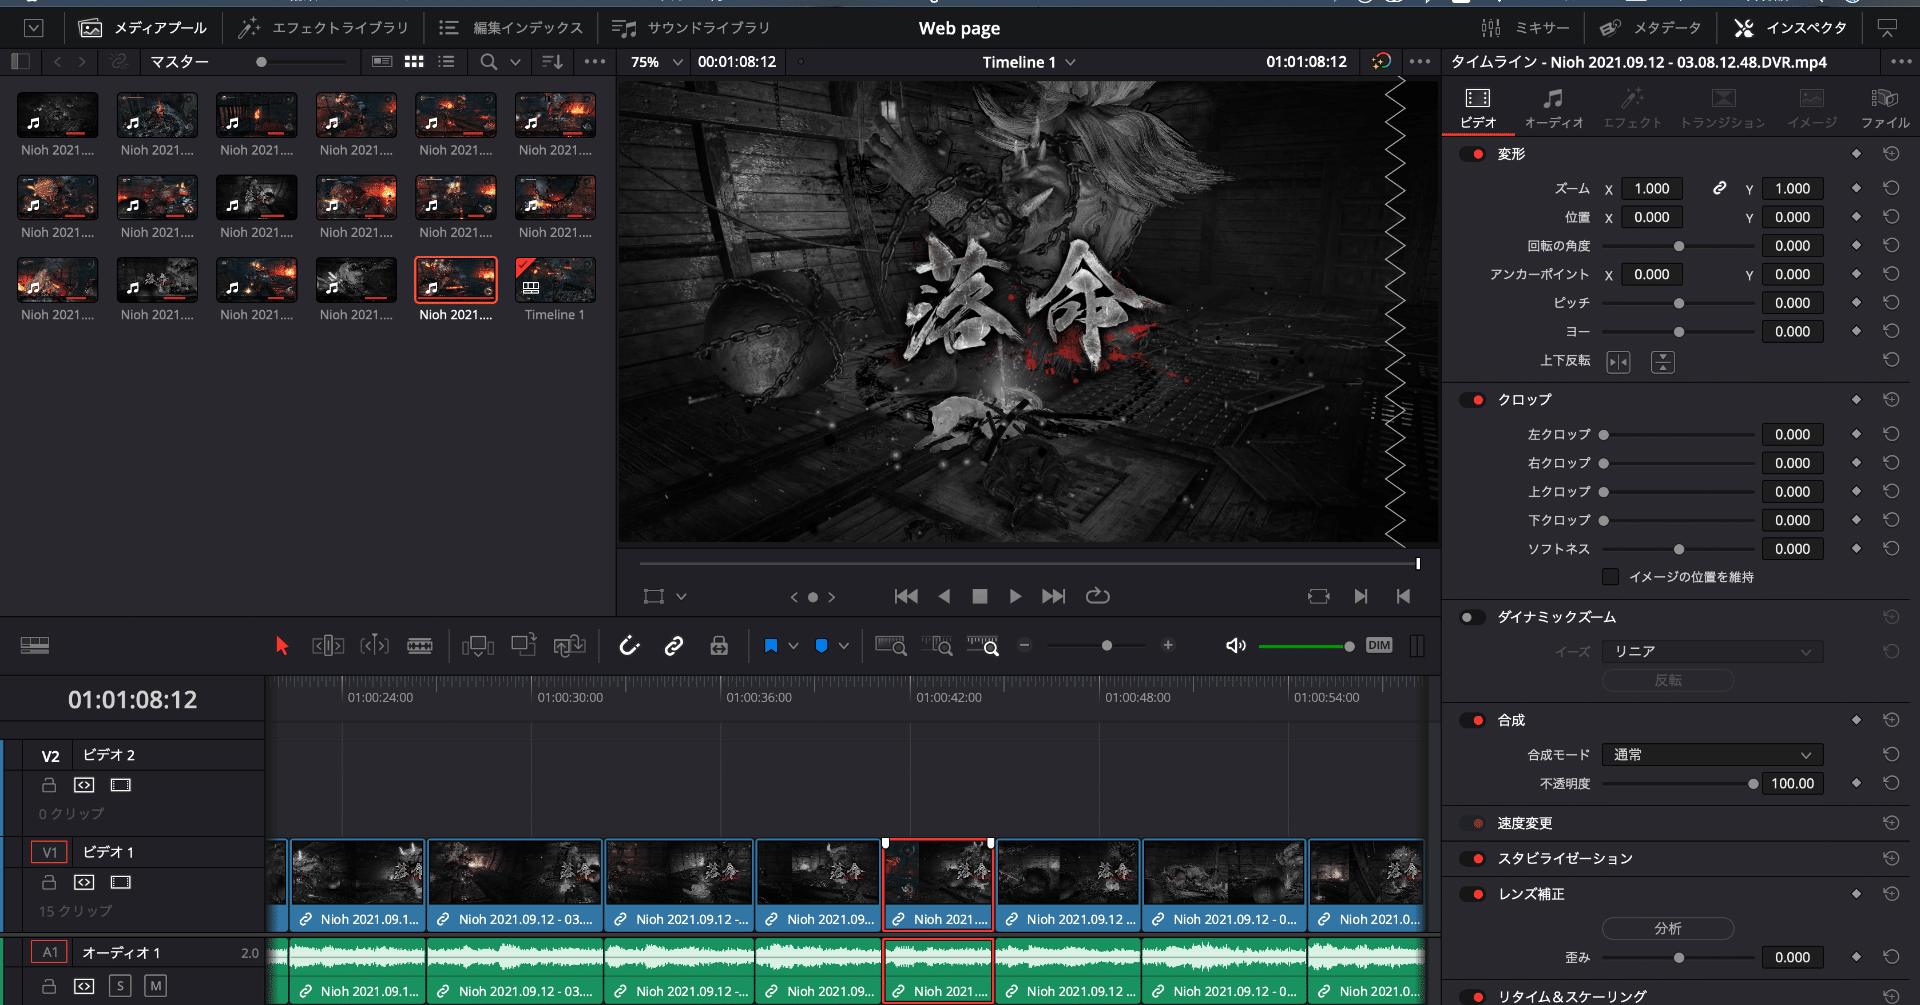Check the イメージの位置を維持 checkbox

(x=1610, y=577)
